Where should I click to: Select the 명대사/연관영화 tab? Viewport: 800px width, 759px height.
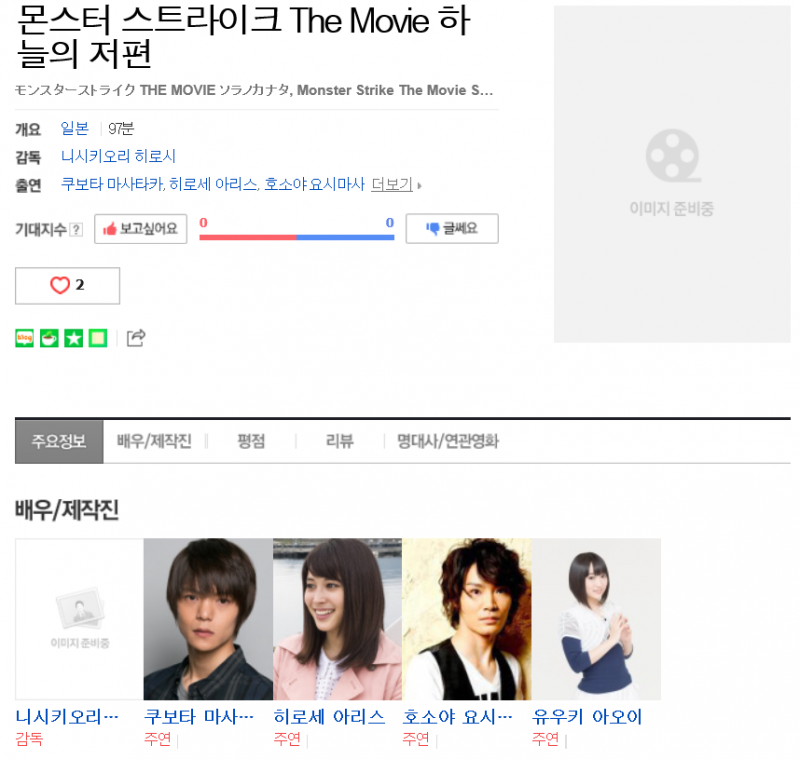coord(448,441)
